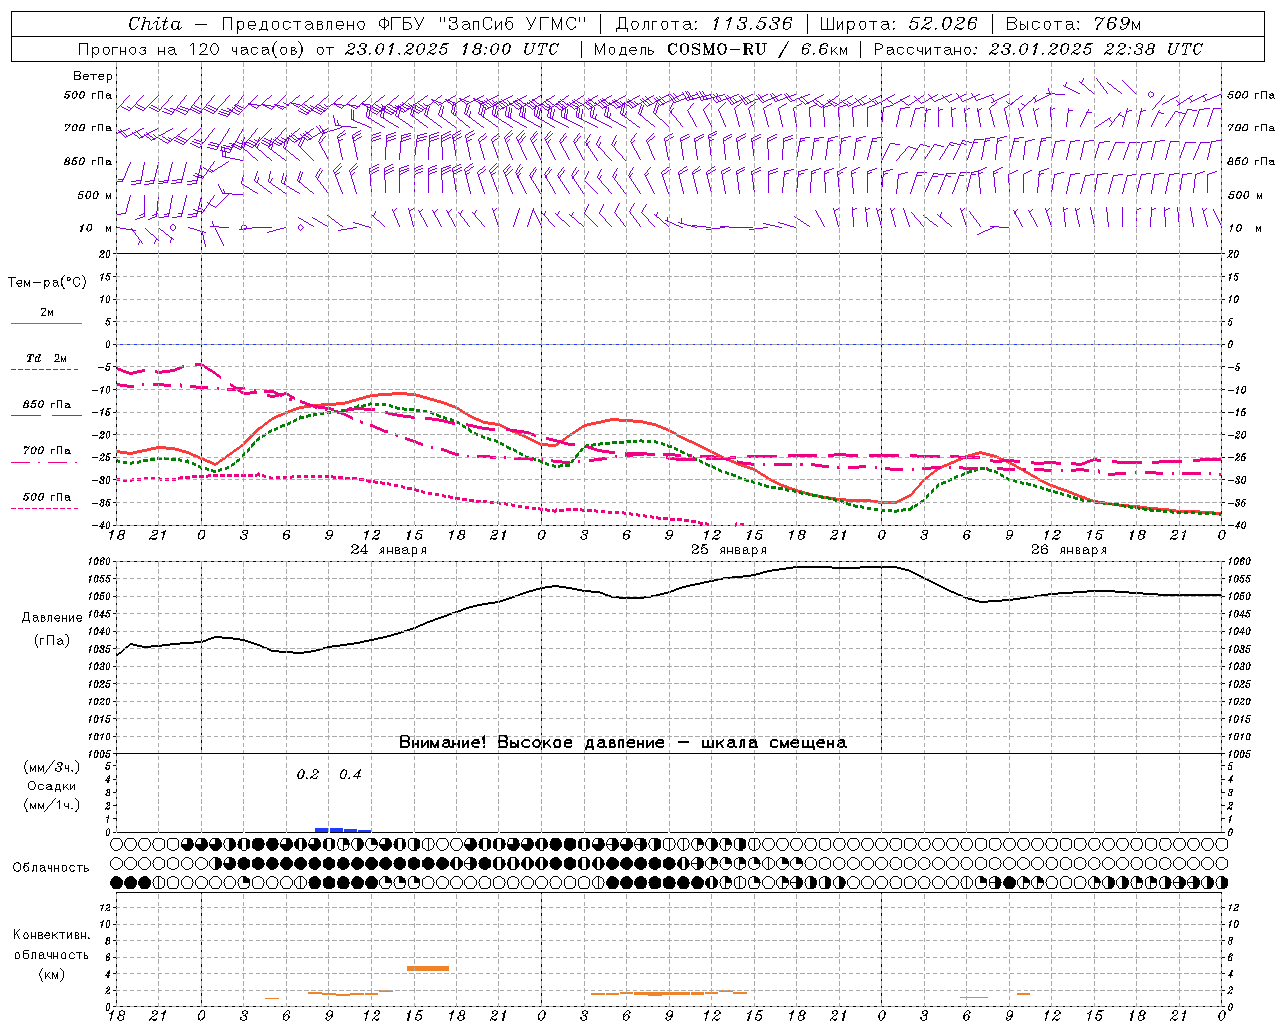Click the longitude value "Долгота: 113.536"
The width and height of the screenshot is (1280, 1024).
click(704, 24)
